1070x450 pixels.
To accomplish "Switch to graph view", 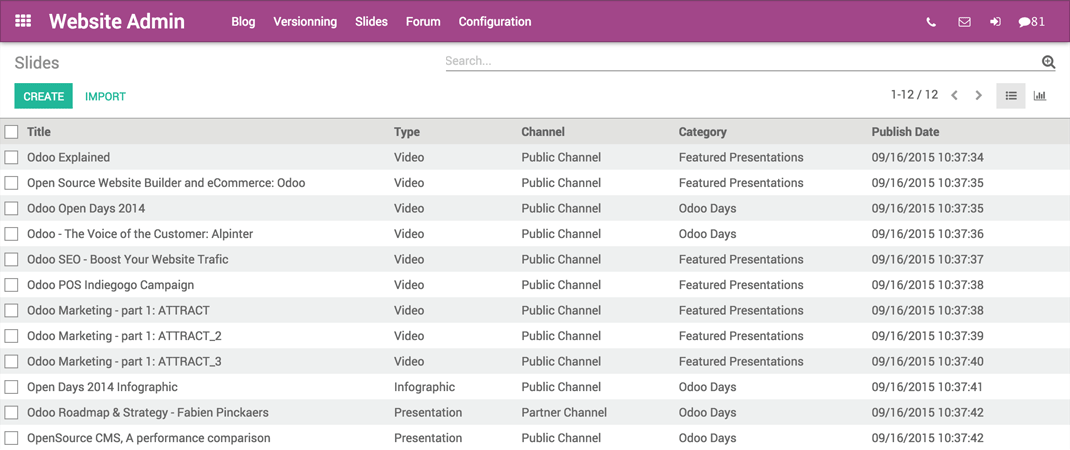I will (1039, 96).
